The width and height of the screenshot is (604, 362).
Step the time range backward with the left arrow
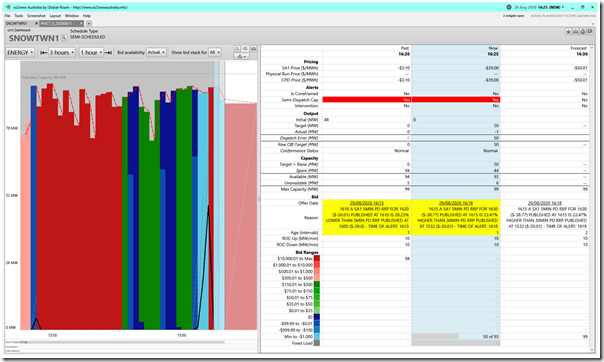[44, 52]
